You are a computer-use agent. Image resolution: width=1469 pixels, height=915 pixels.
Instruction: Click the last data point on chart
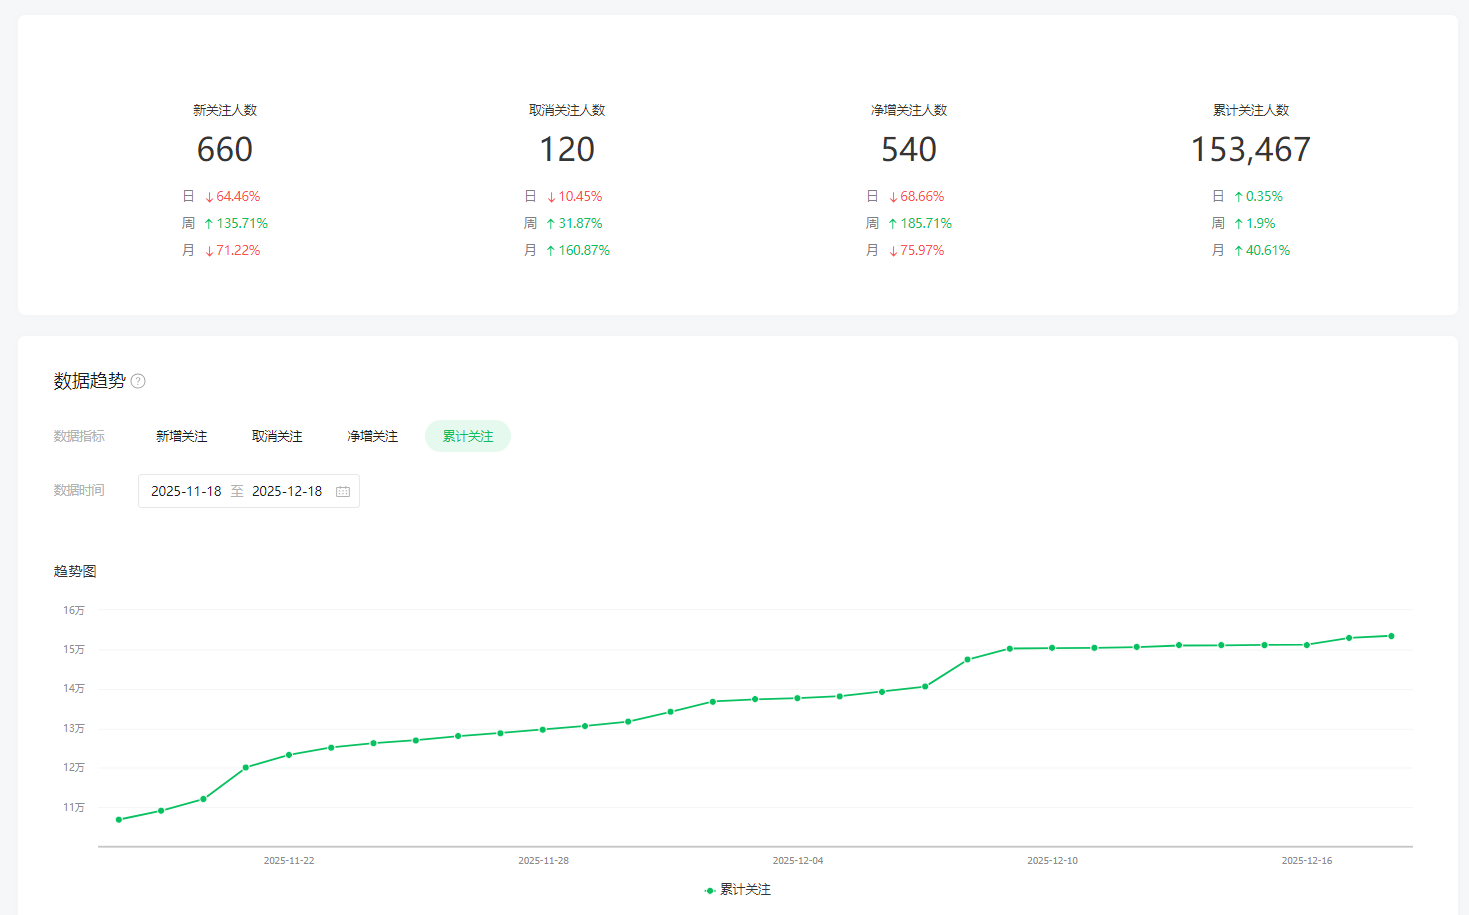pyautogui.click(x=1391, y=636)
